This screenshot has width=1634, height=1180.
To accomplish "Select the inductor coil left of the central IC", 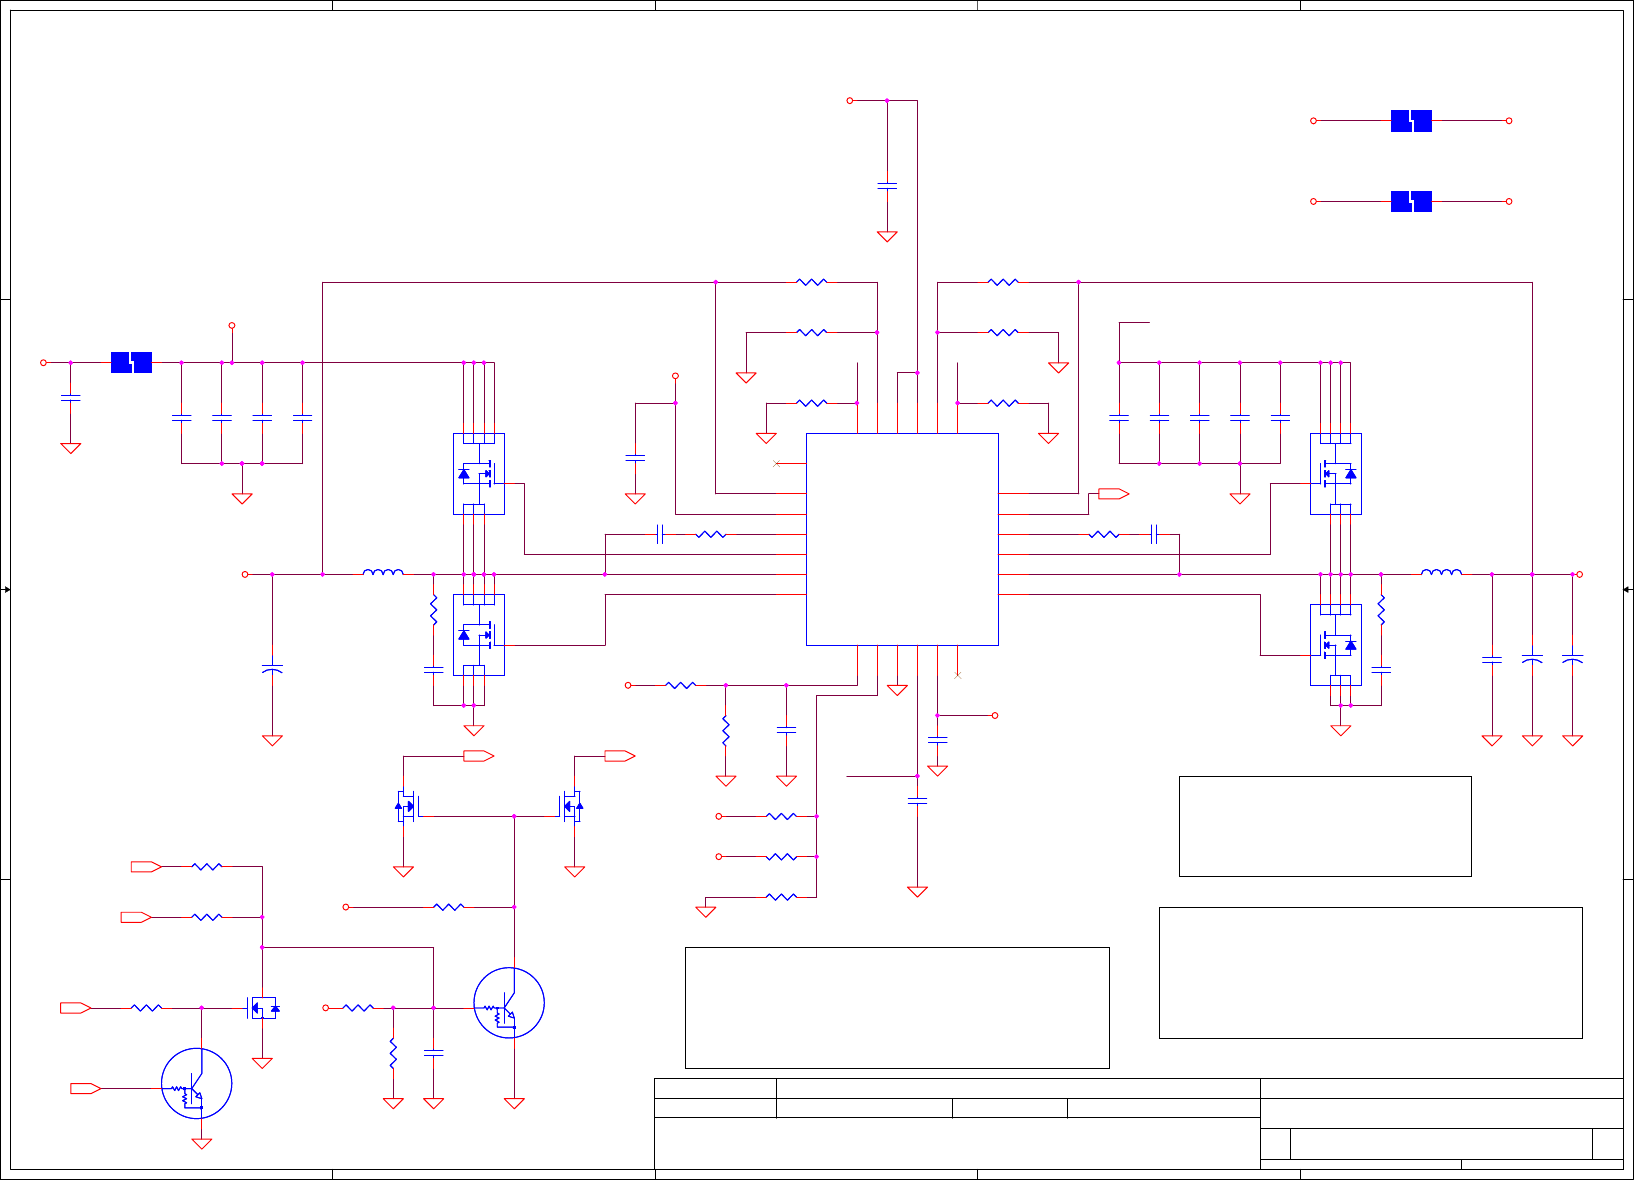I will click(x=383, y=572).
